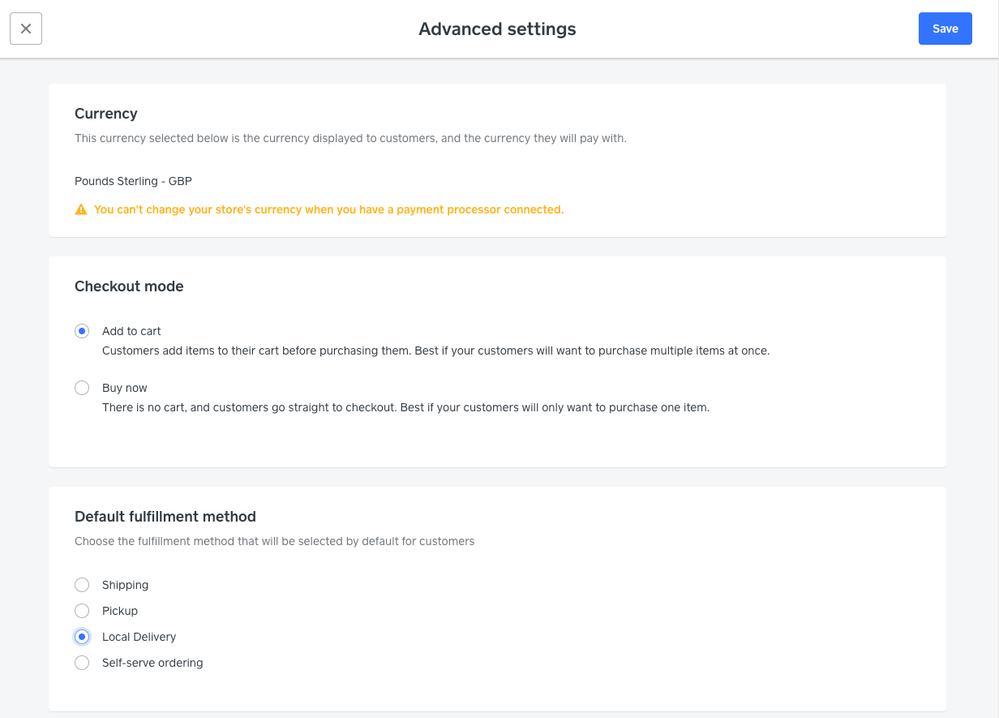999x718 pixels.
Task: Click the orange warning triangle icon
Action: [x=81, y=210]
